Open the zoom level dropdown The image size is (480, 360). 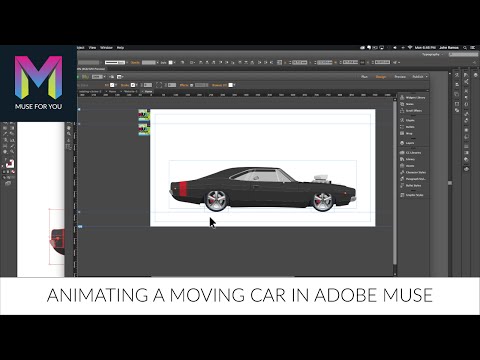[99, 77]
